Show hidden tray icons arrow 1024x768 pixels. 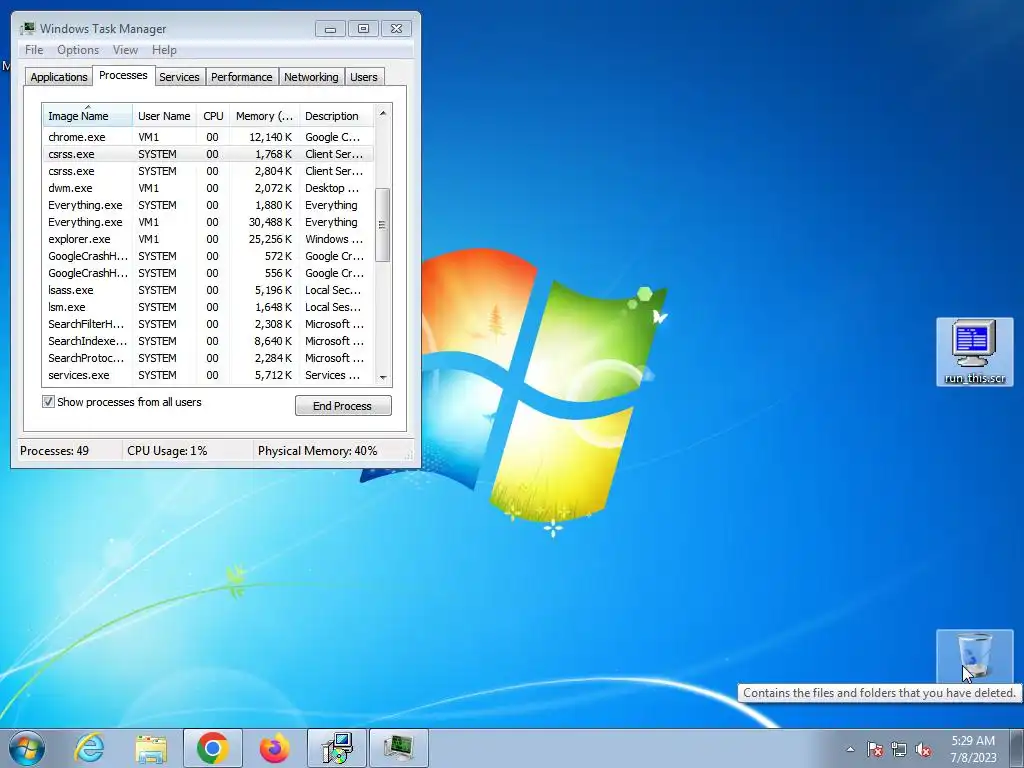pos(850,749)
